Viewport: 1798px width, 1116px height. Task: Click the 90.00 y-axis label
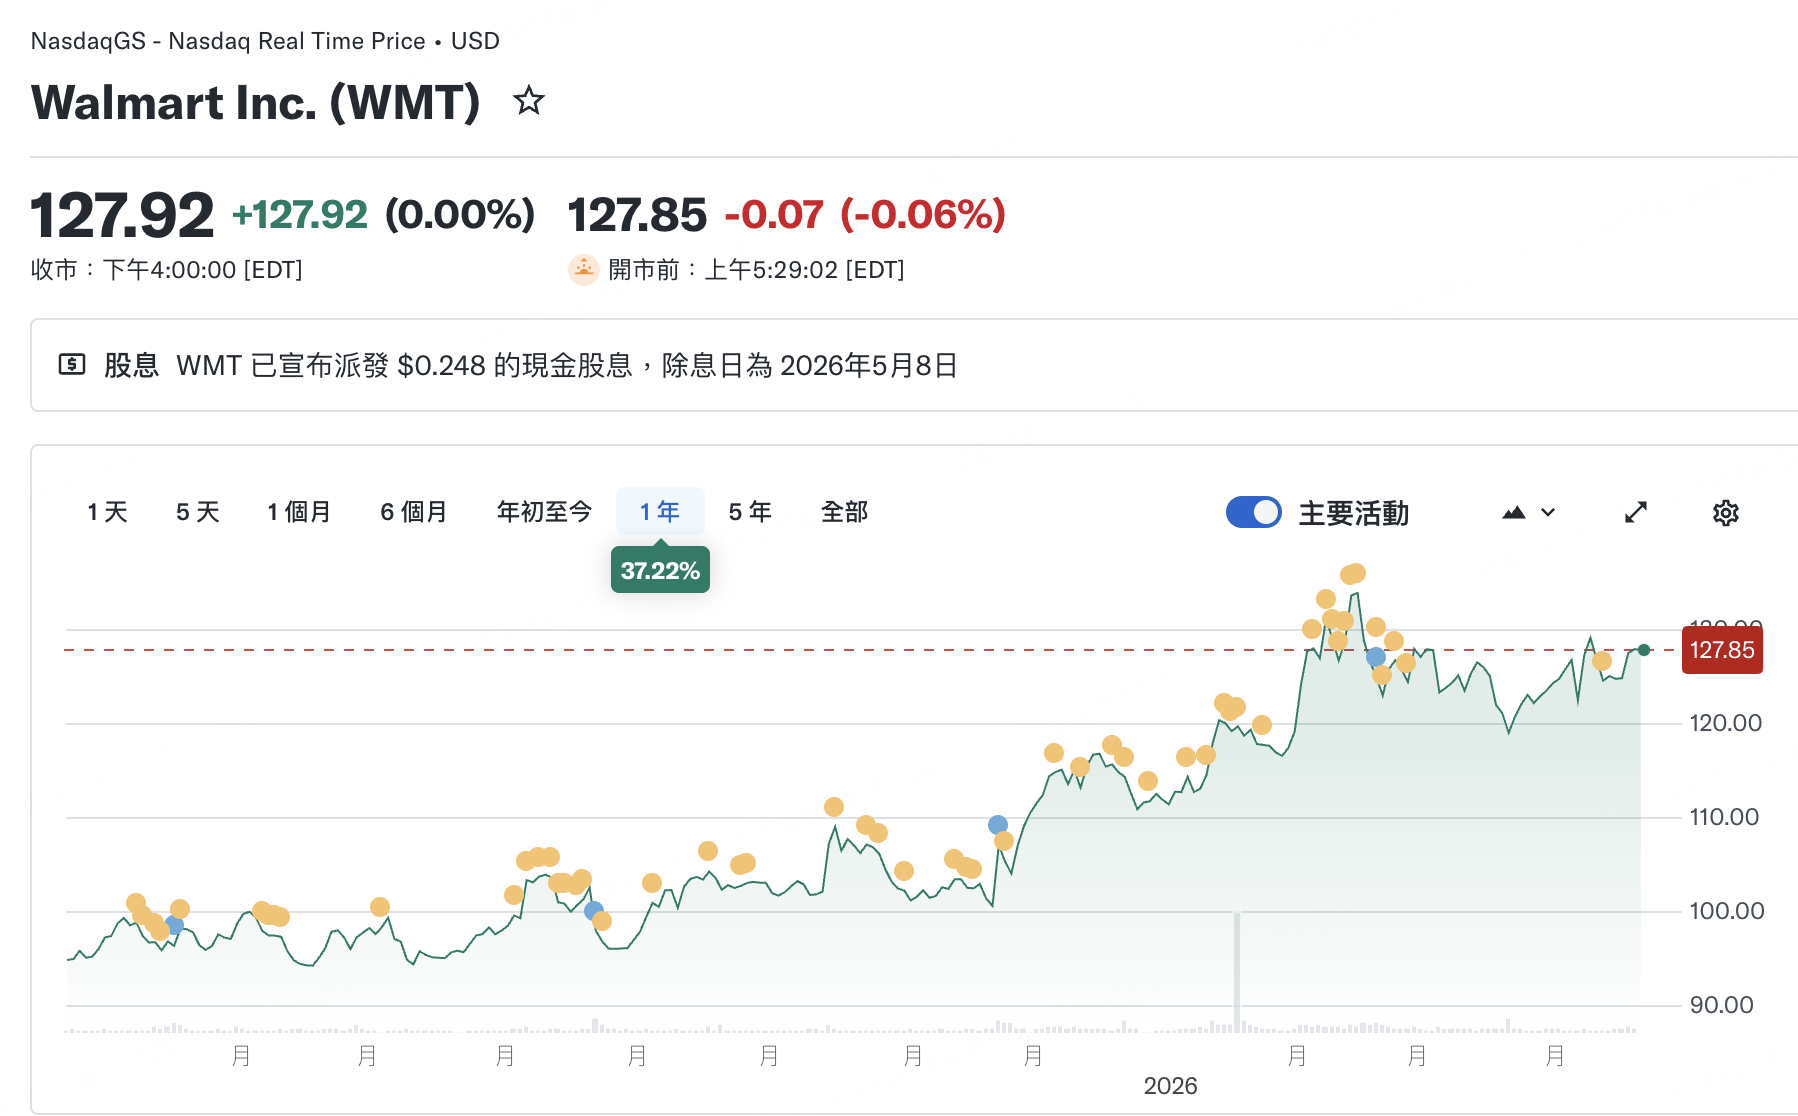[x=1722, y=1005]
